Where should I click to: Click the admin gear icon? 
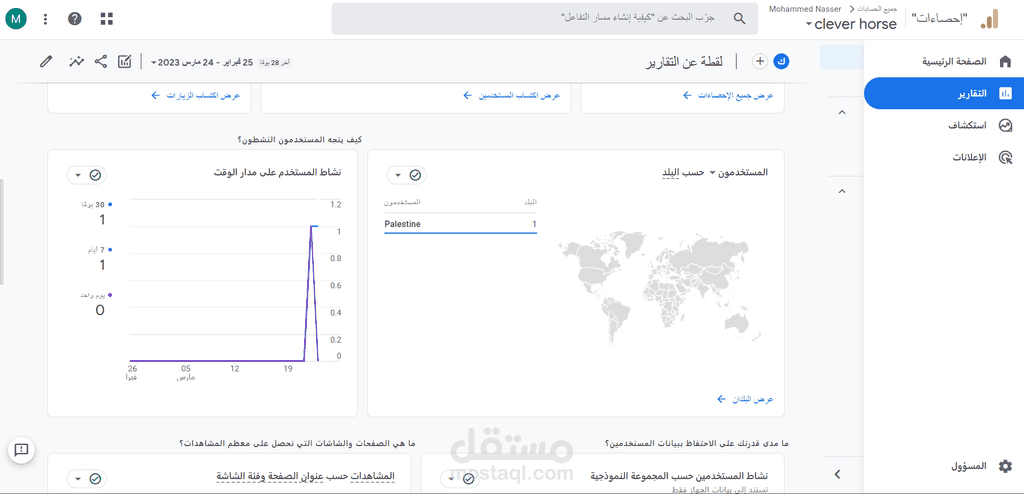pos(1005,467)
